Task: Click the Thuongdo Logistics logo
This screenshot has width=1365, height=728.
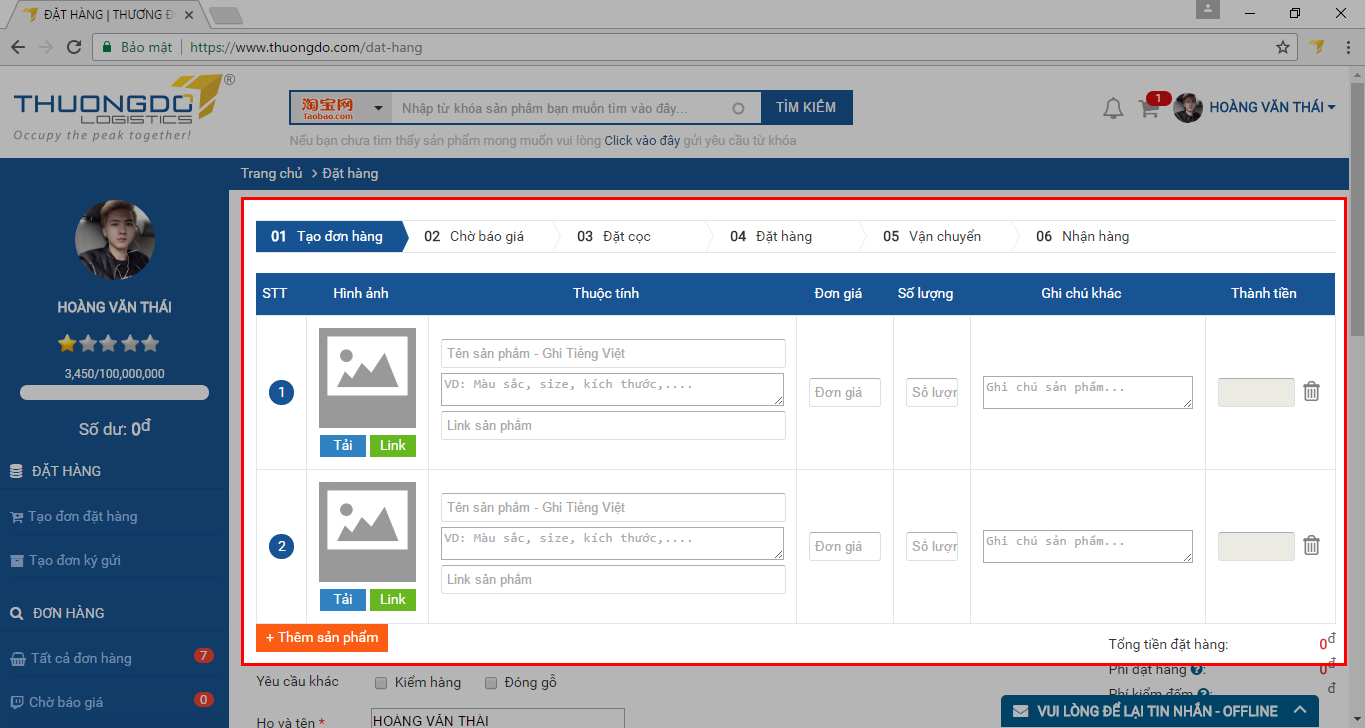Action: [115, 108]
